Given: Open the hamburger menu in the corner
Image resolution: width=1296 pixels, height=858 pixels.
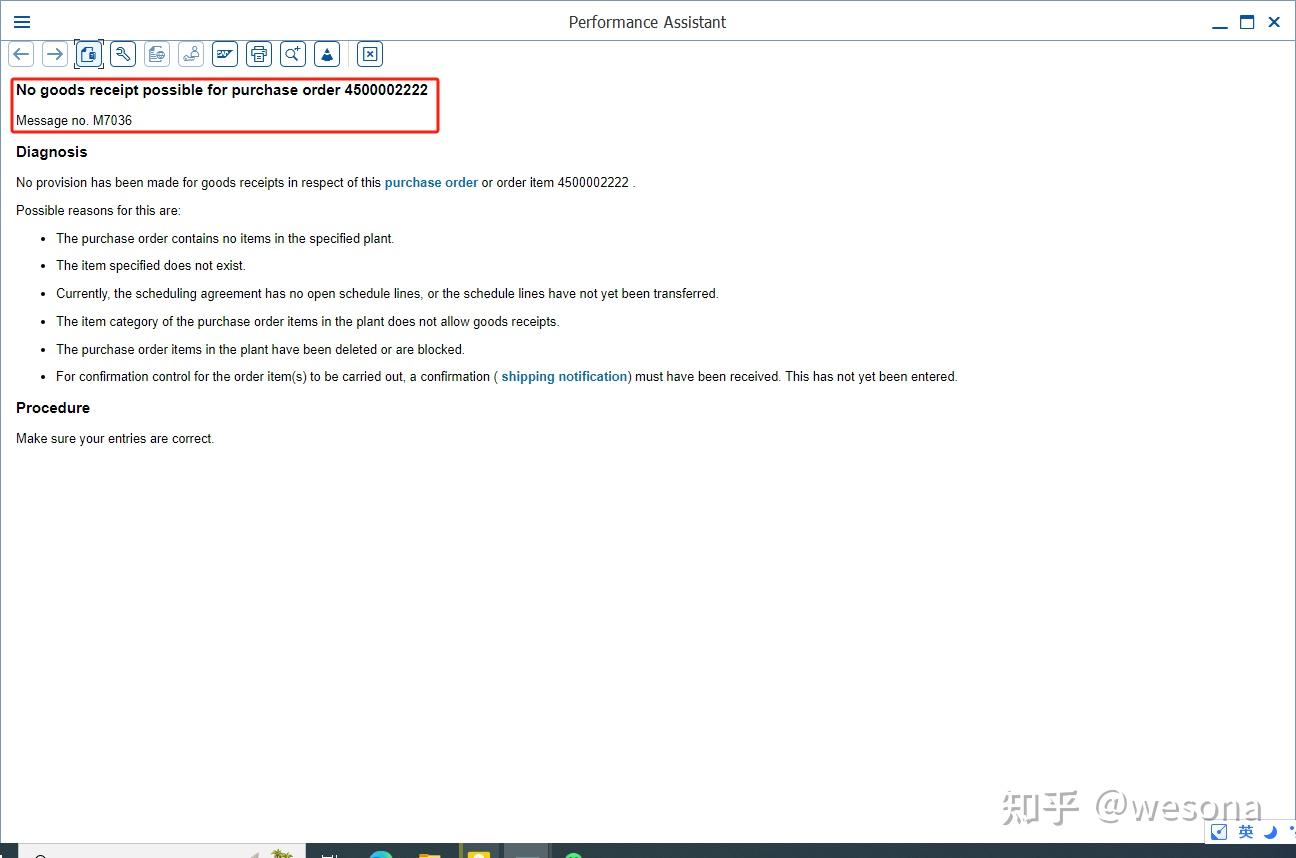Looking at the screenshot, I should pos(21,21).
